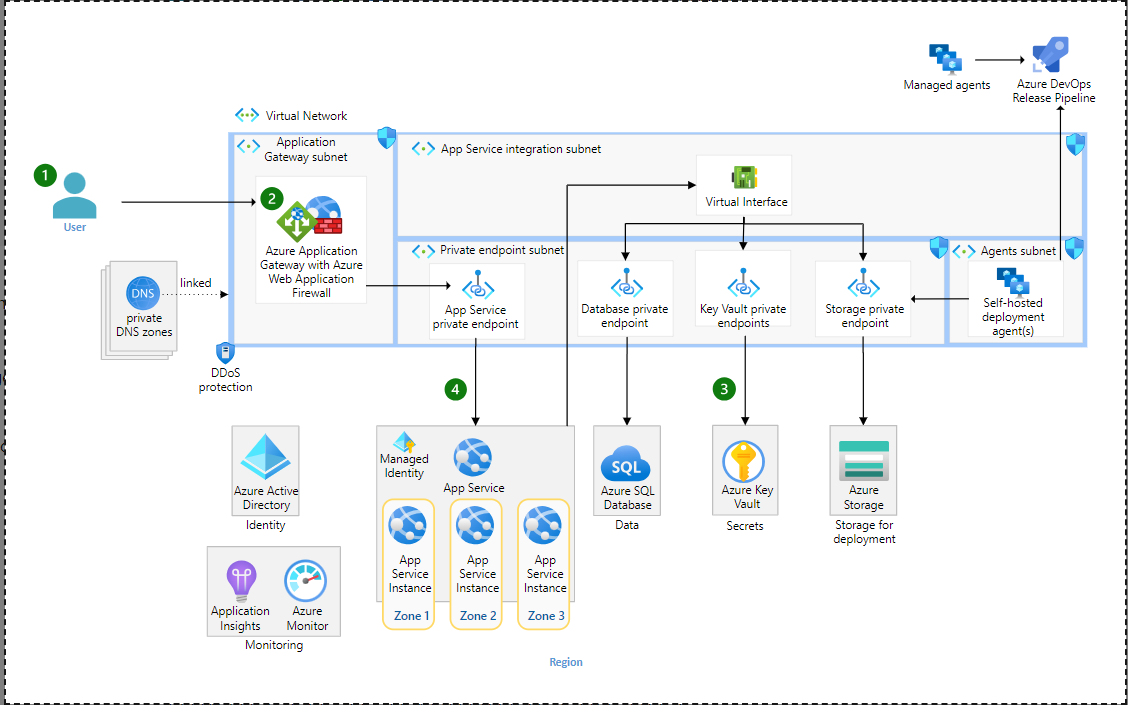Screen dimensions: 1128x705
Task: Select the App Service Instance icon in Zone 1
Action: (408, 525)
